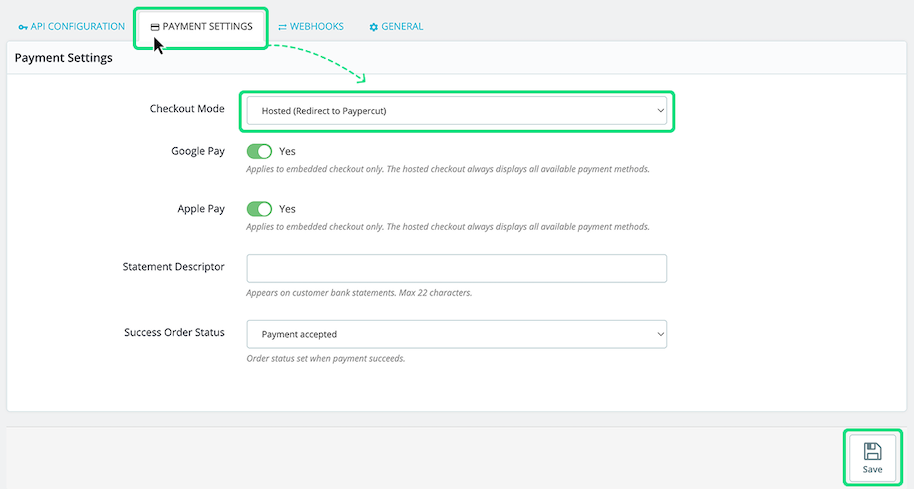Click the Save button
This screenshot has width=914, height=489.
[x=872, y=458]
